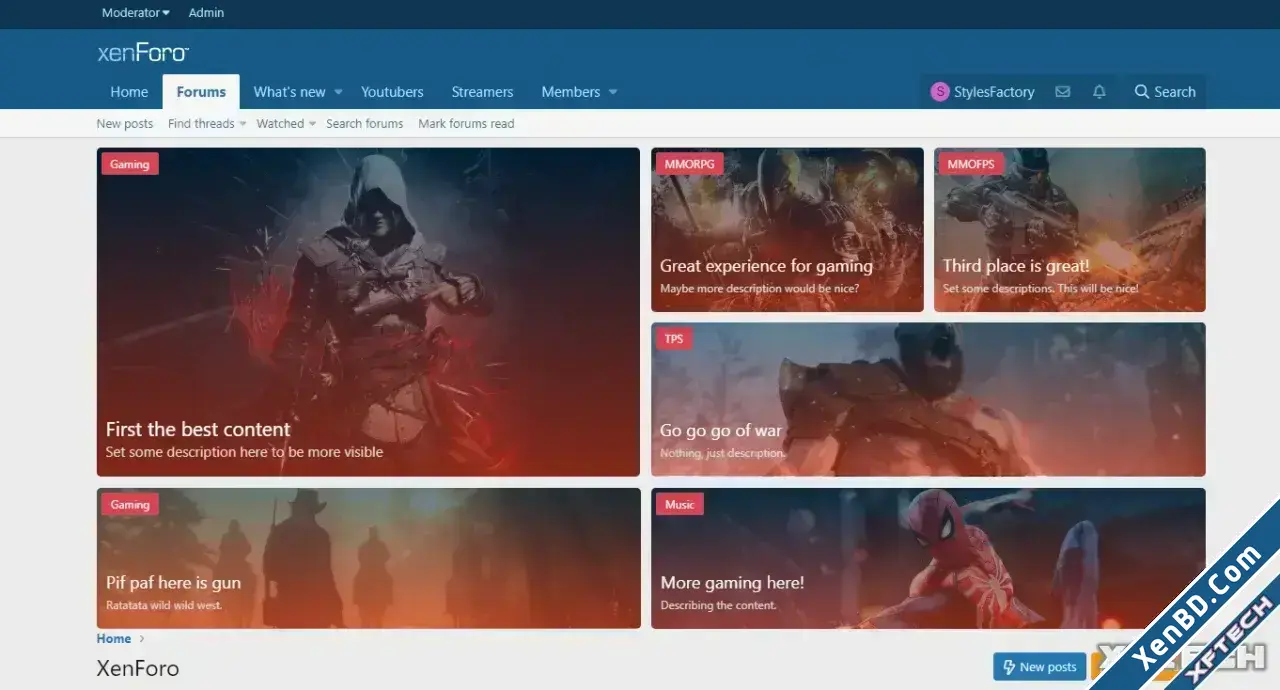Viewport: 1280px width, 690px height.
Task: Click 'Maybe more description would be nice?' text
Action: 759,289
